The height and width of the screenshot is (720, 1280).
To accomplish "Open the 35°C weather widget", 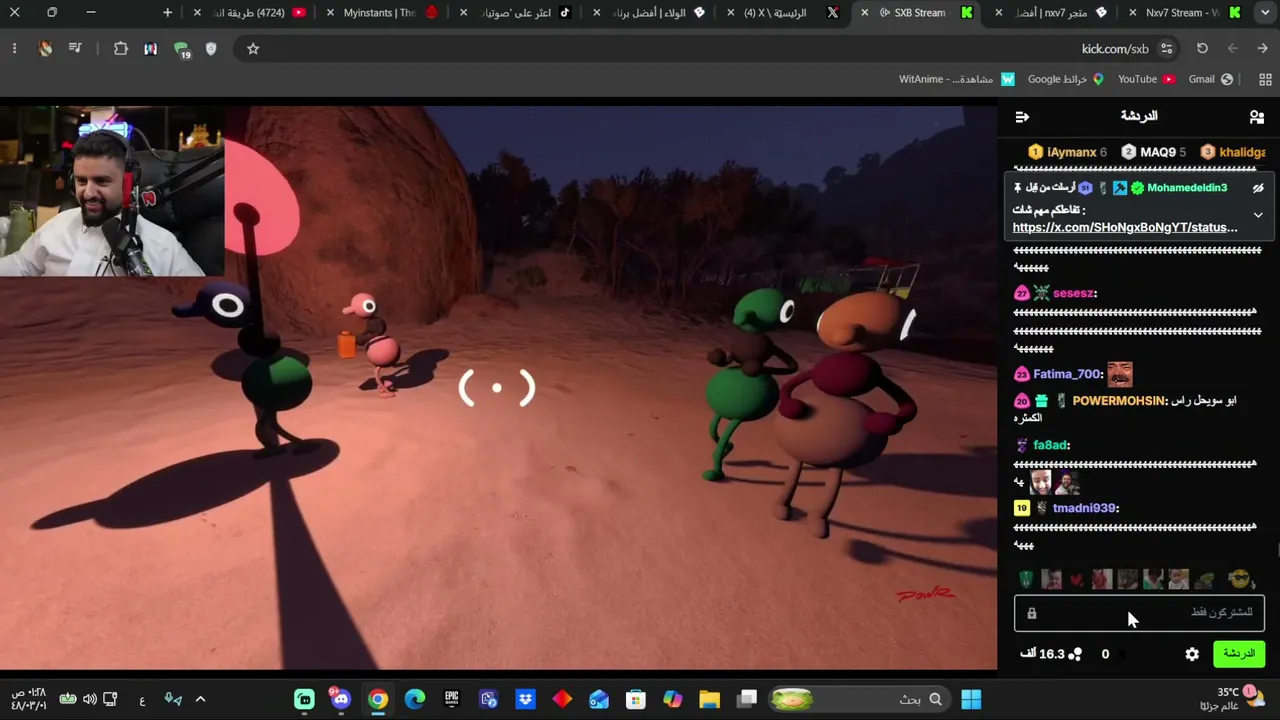I will (1233, 699).
